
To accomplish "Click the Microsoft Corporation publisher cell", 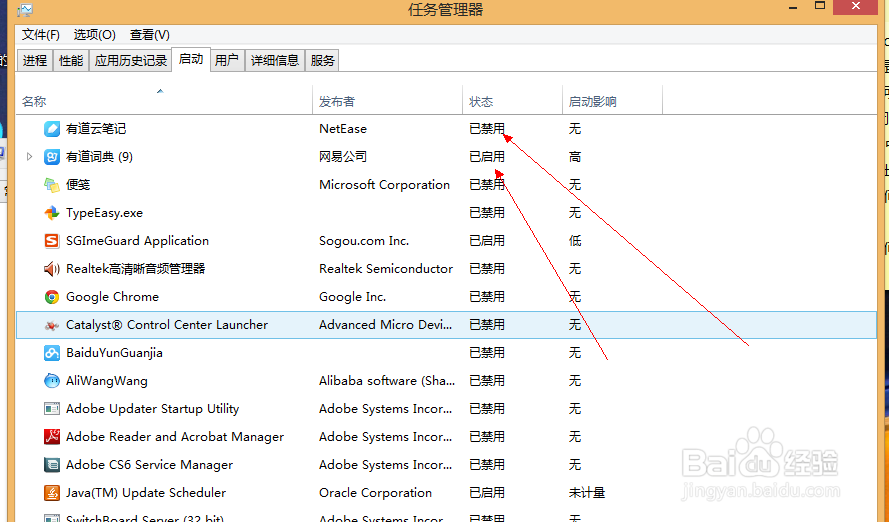I will click(384, 185).
